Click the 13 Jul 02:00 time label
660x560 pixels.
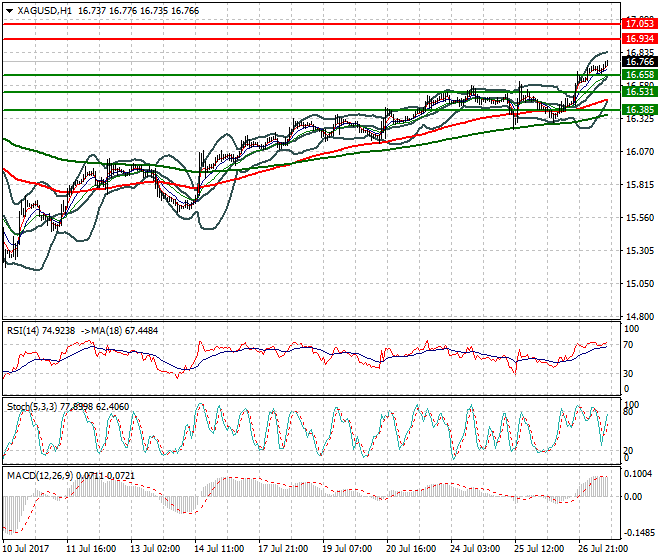click(x=155, y=549)
